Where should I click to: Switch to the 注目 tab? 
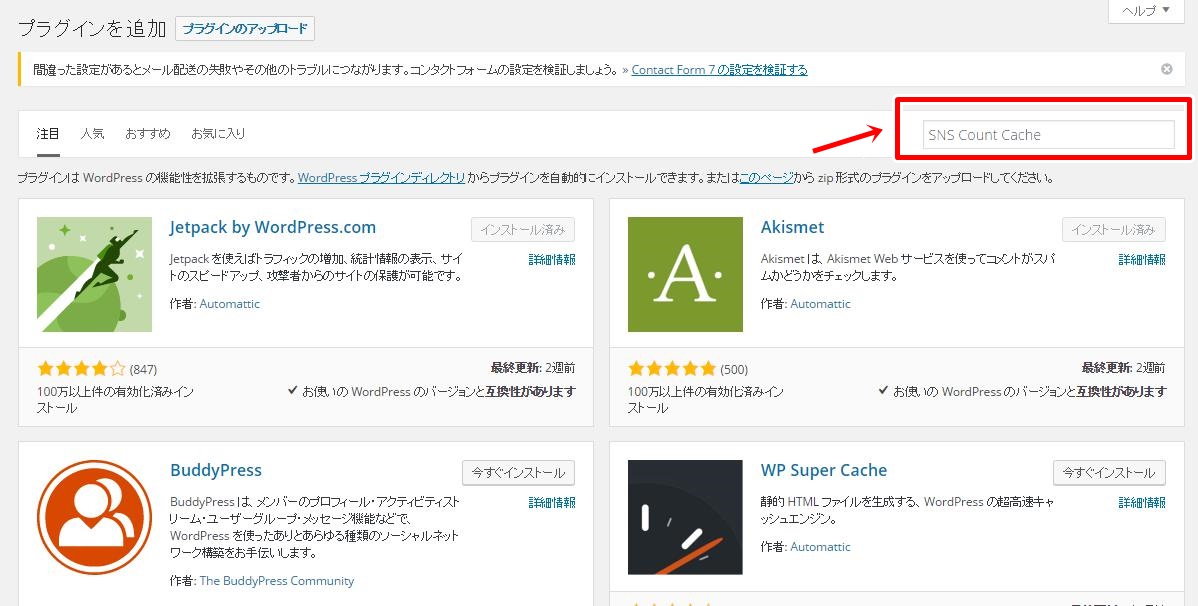(x=48, y=134)
